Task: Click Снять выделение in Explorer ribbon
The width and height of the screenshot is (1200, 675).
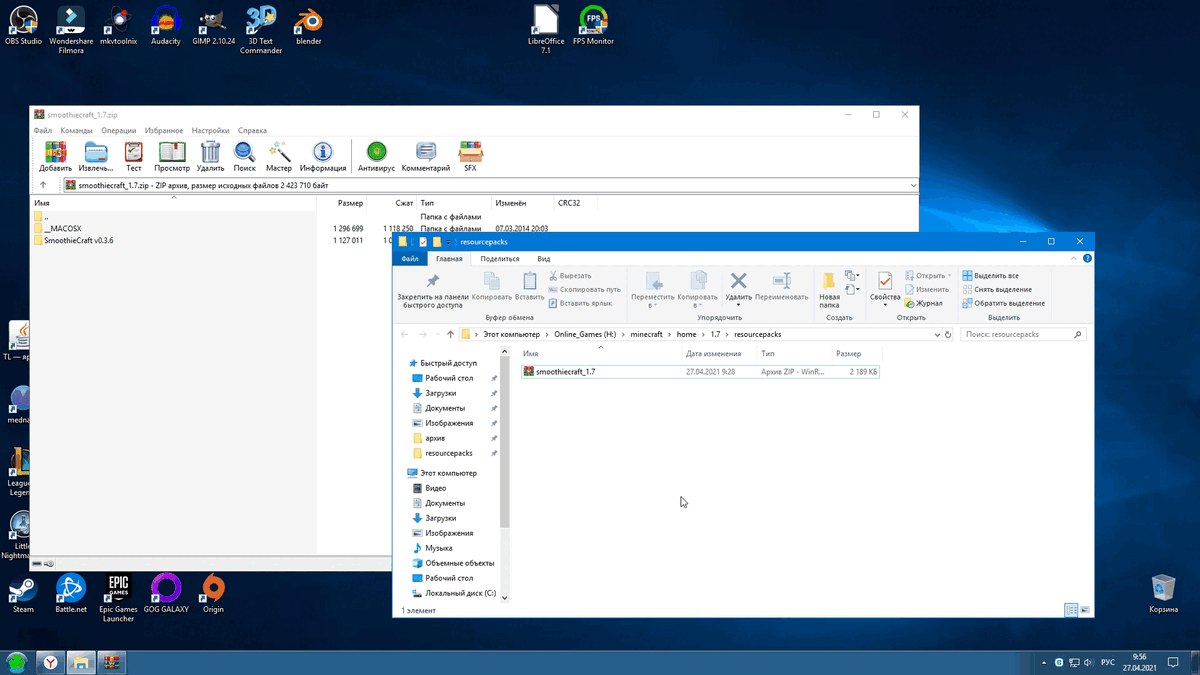Action: click(x=996, y=289)
